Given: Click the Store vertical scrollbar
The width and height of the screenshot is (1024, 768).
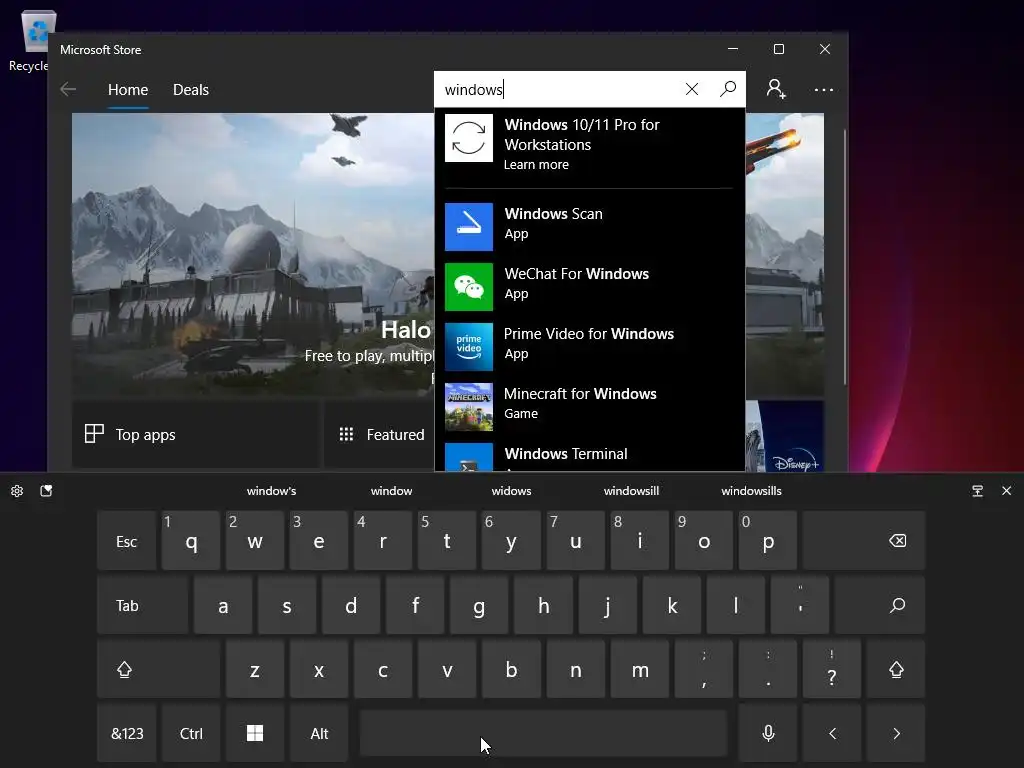Looking at the screenshot, I should 844,257.
